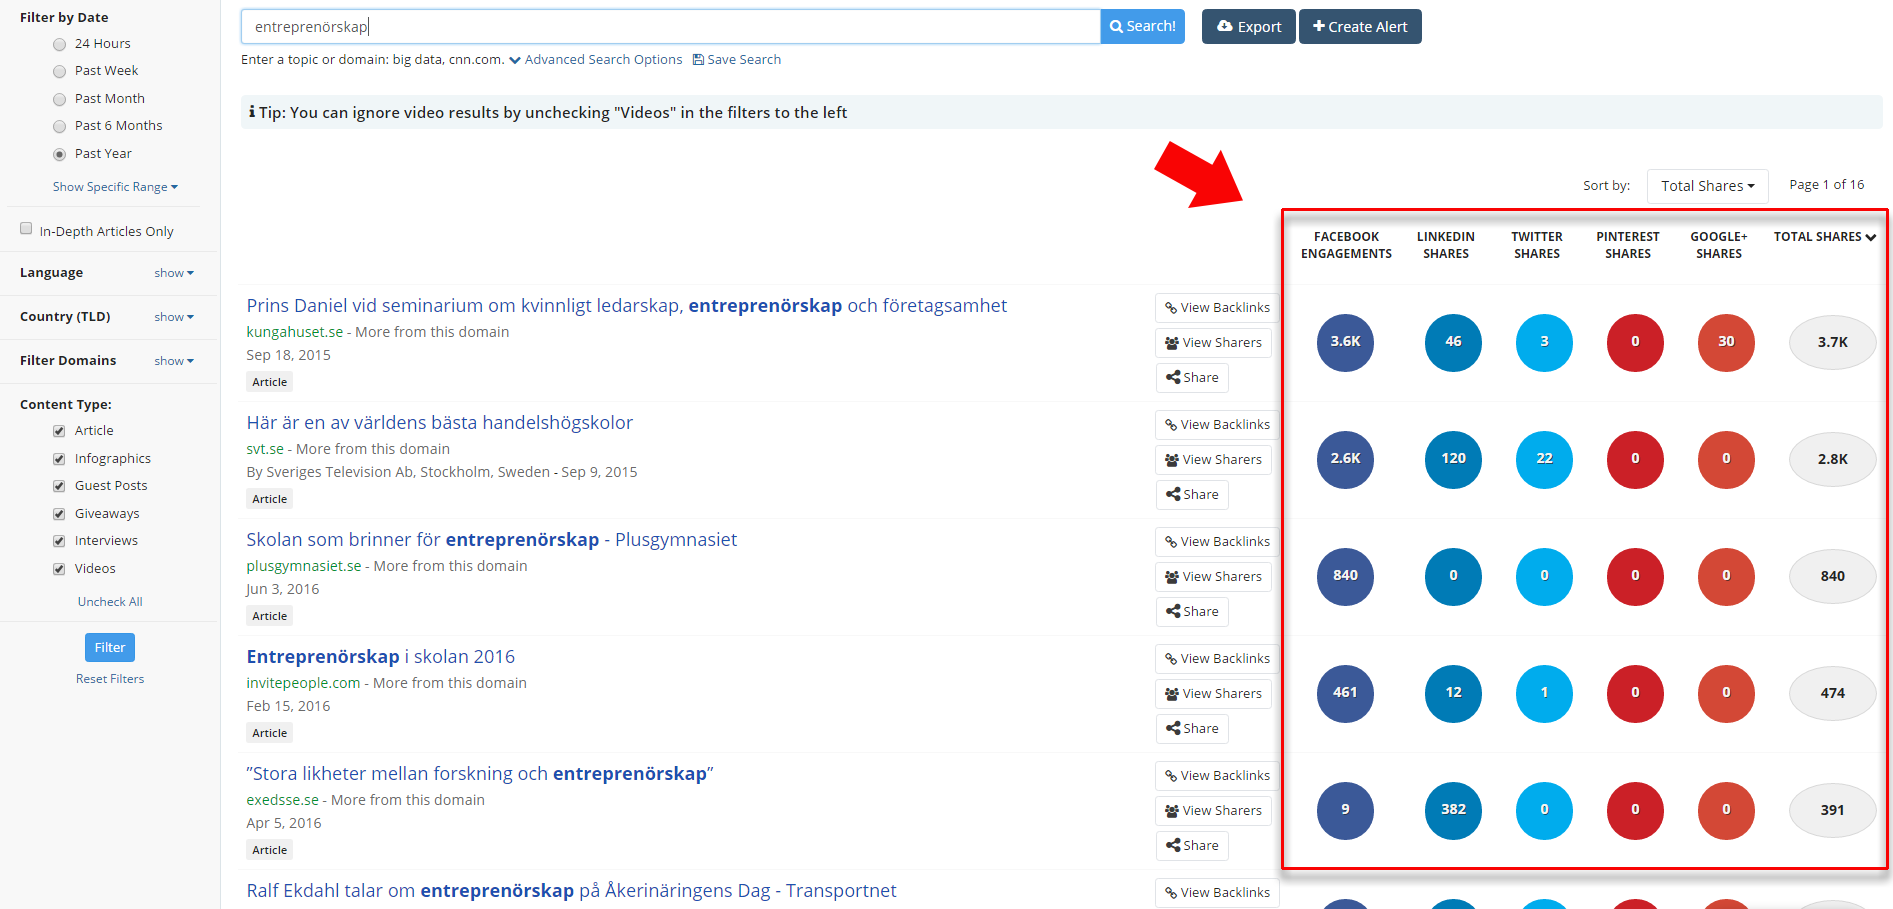This screenshot has width=1893, height=909.
Task: View Backlinks for exedsse.se article
Action: [x=1217, y=776]
